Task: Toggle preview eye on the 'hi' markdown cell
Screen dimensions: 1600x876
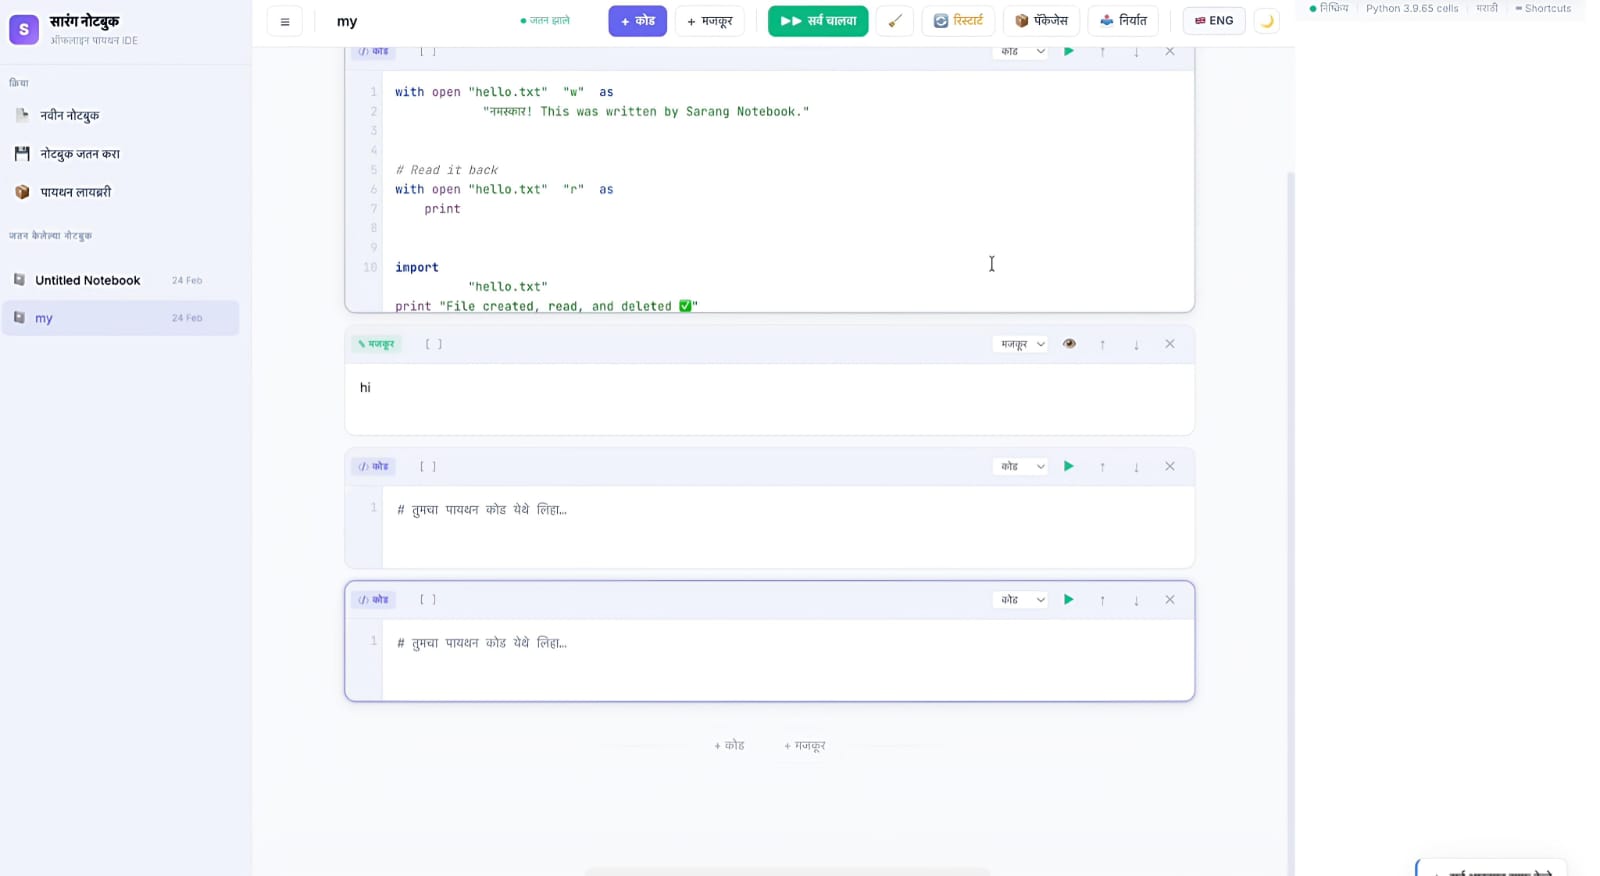Action: [x=1068, y=344]
